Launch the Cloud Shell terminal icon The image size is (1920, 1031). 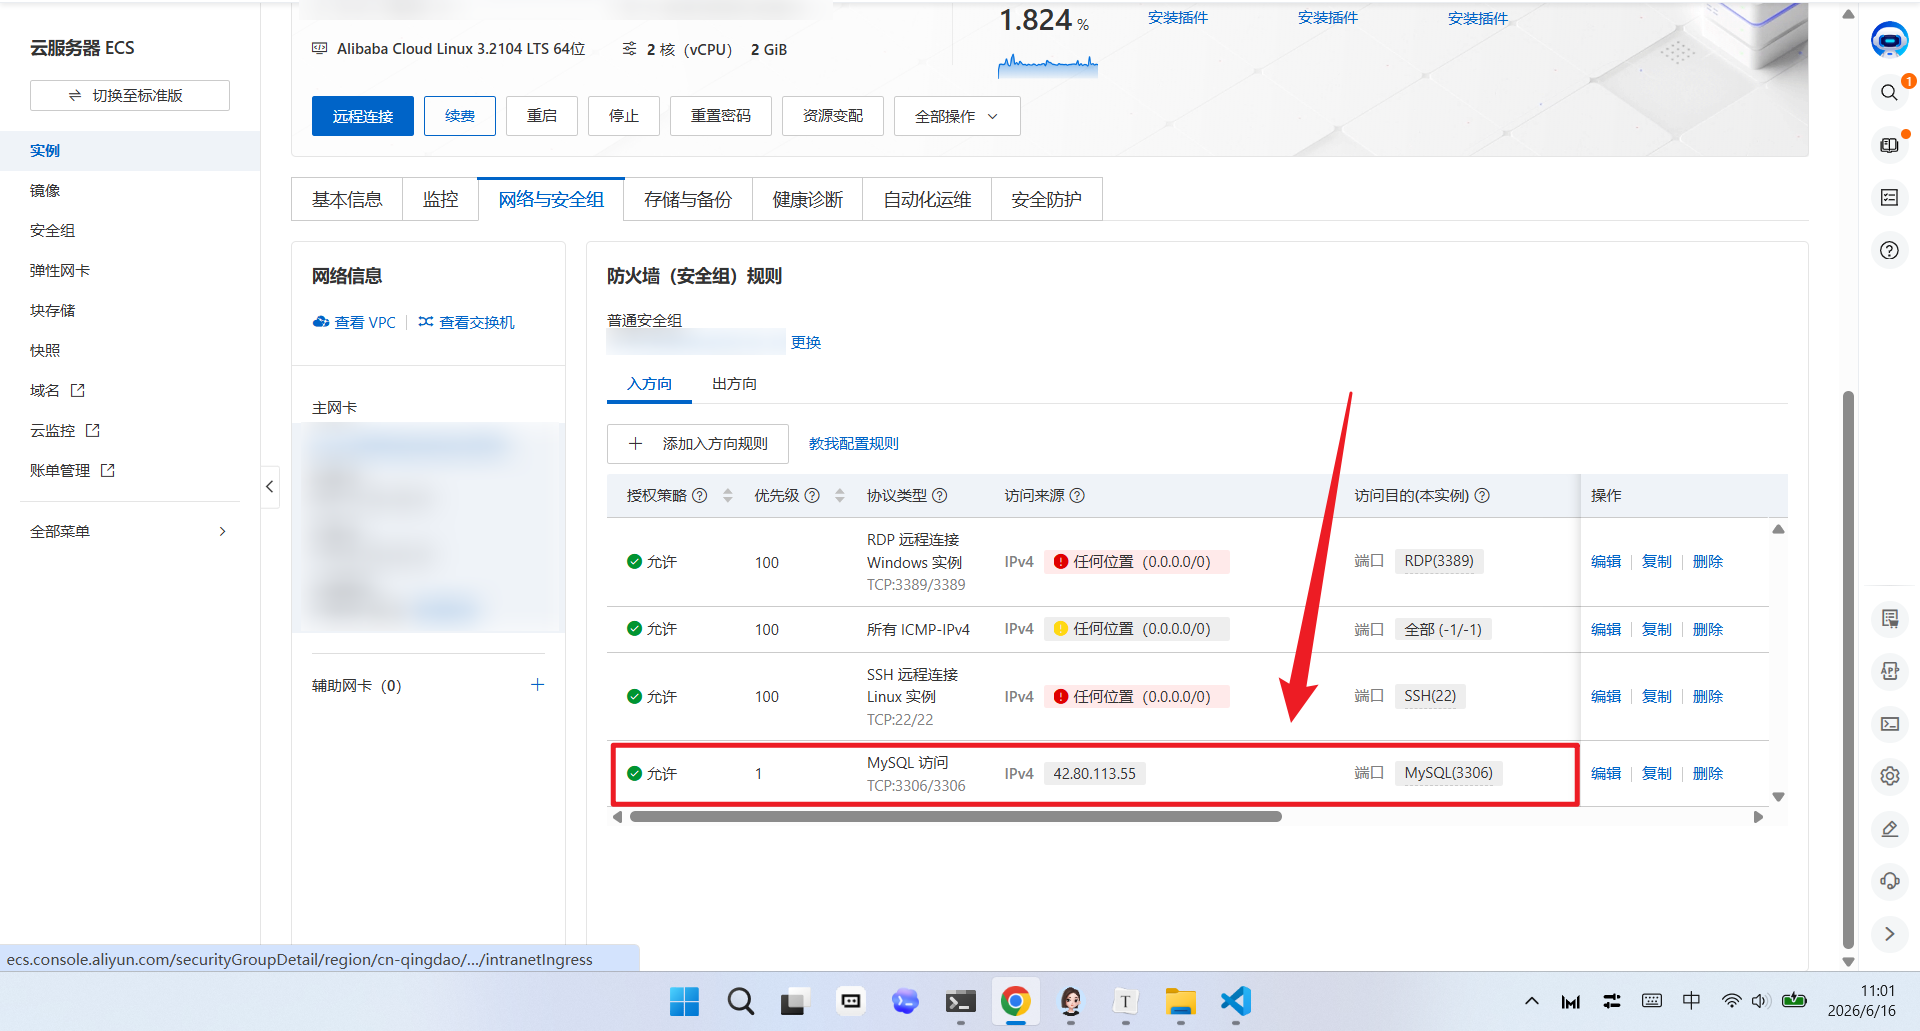click(1889, 724)
